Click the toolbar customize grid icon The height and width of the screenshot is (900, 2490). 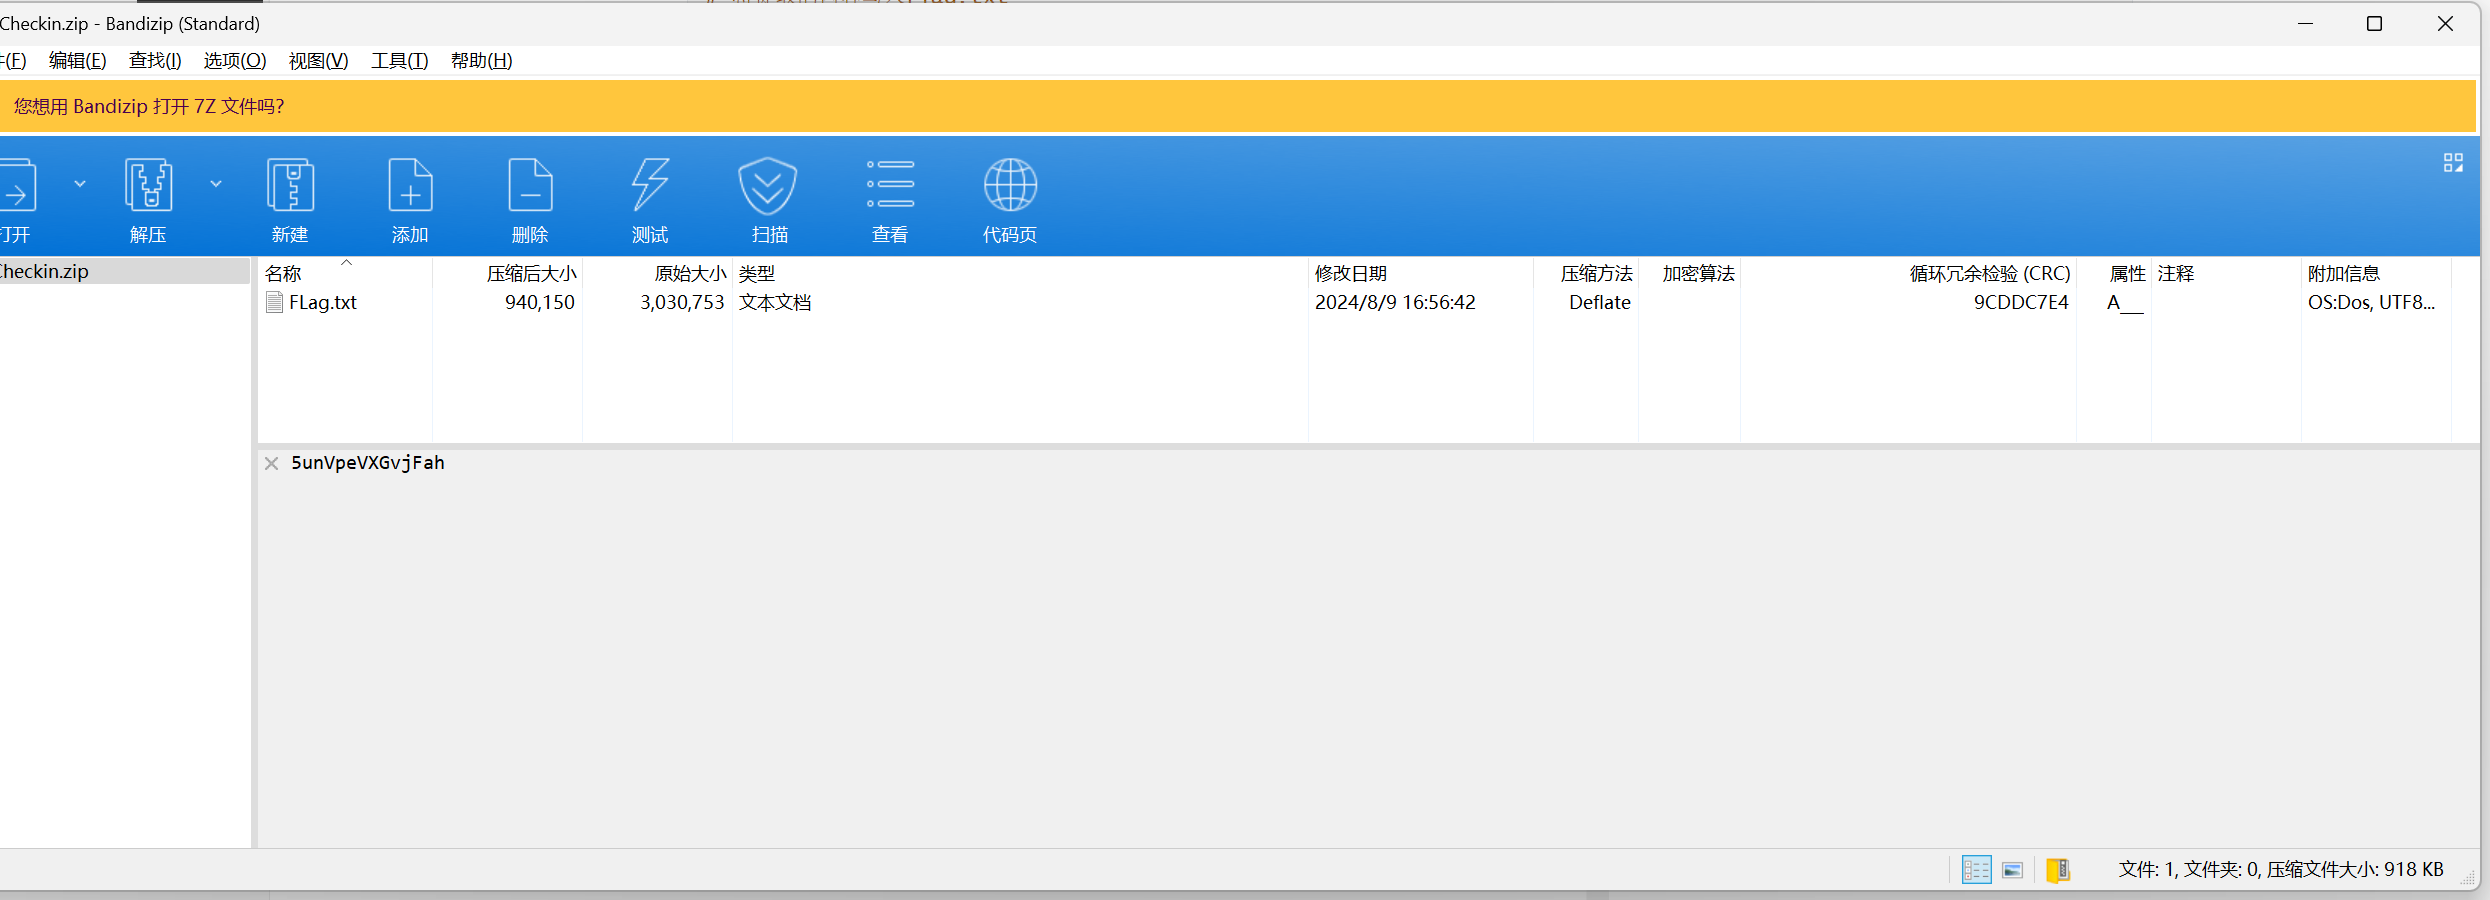click(2453, 163)
